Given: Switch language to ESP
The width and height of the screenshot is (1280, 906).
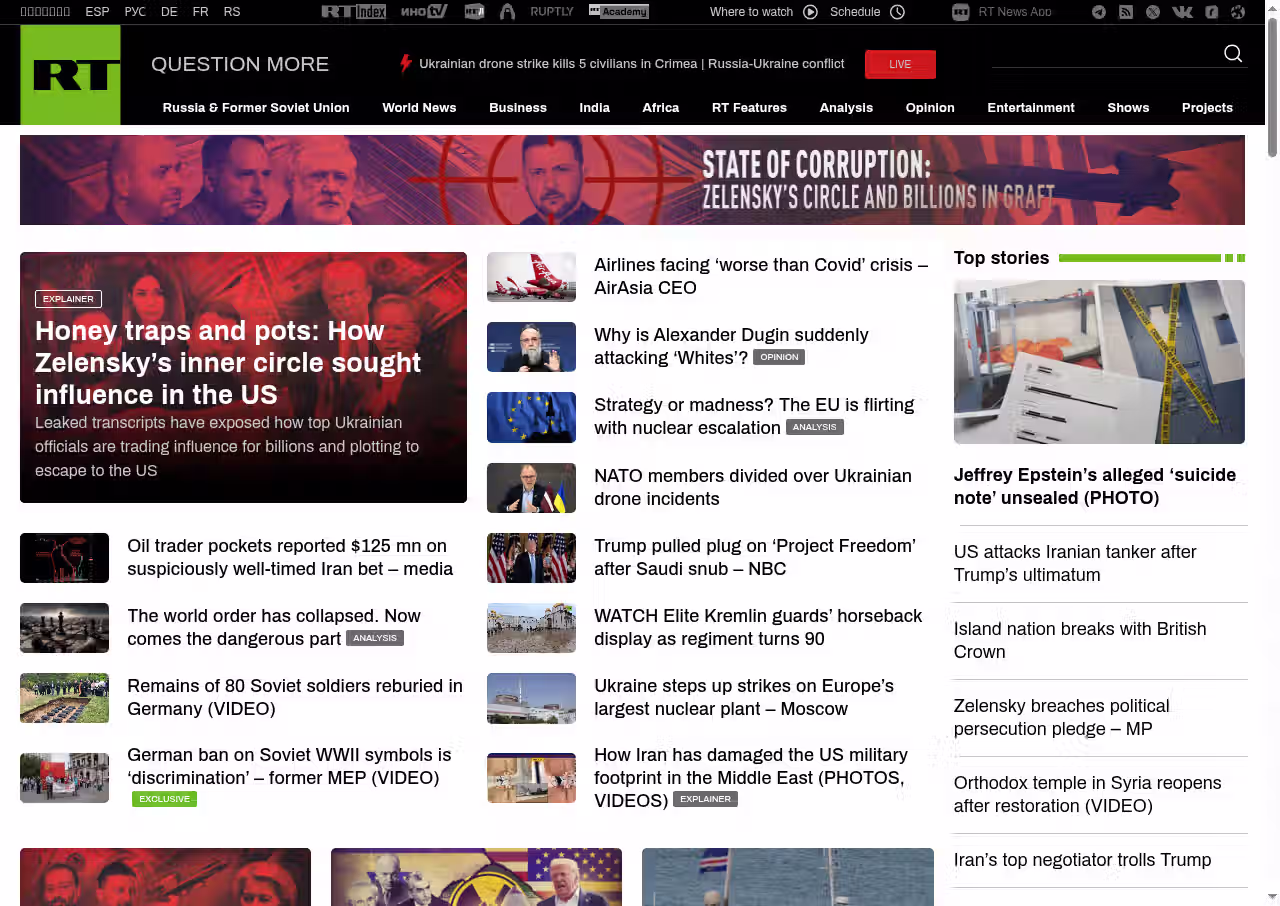Looking at the screenshot, I should (97, 12).
